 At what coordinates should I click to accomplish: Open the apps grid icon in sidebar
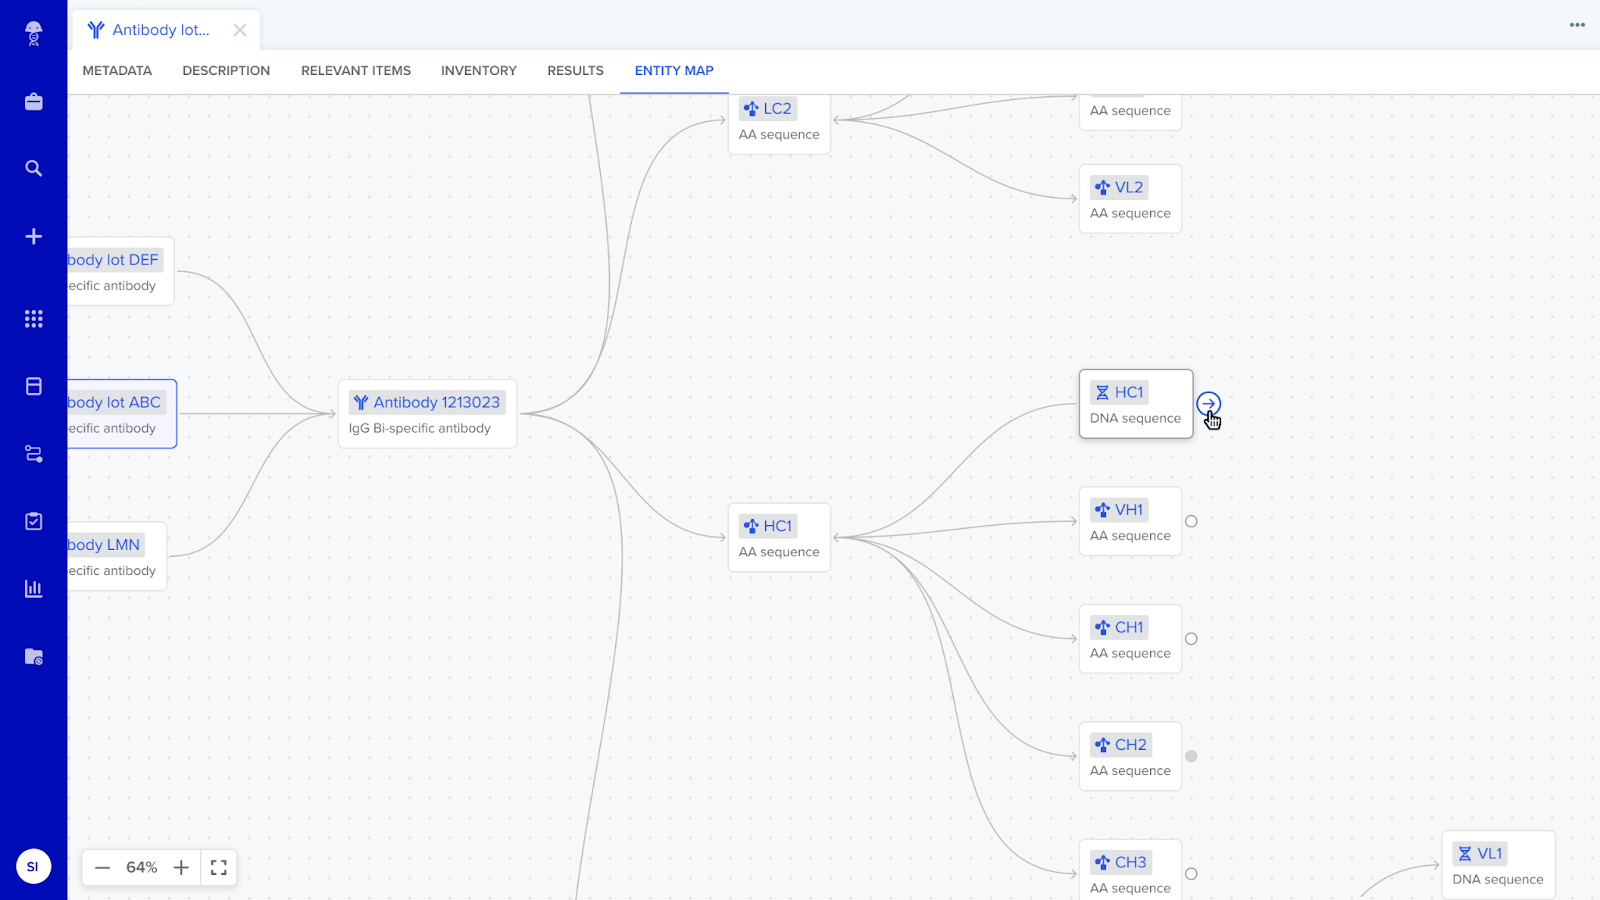click(x=33, y=319)
